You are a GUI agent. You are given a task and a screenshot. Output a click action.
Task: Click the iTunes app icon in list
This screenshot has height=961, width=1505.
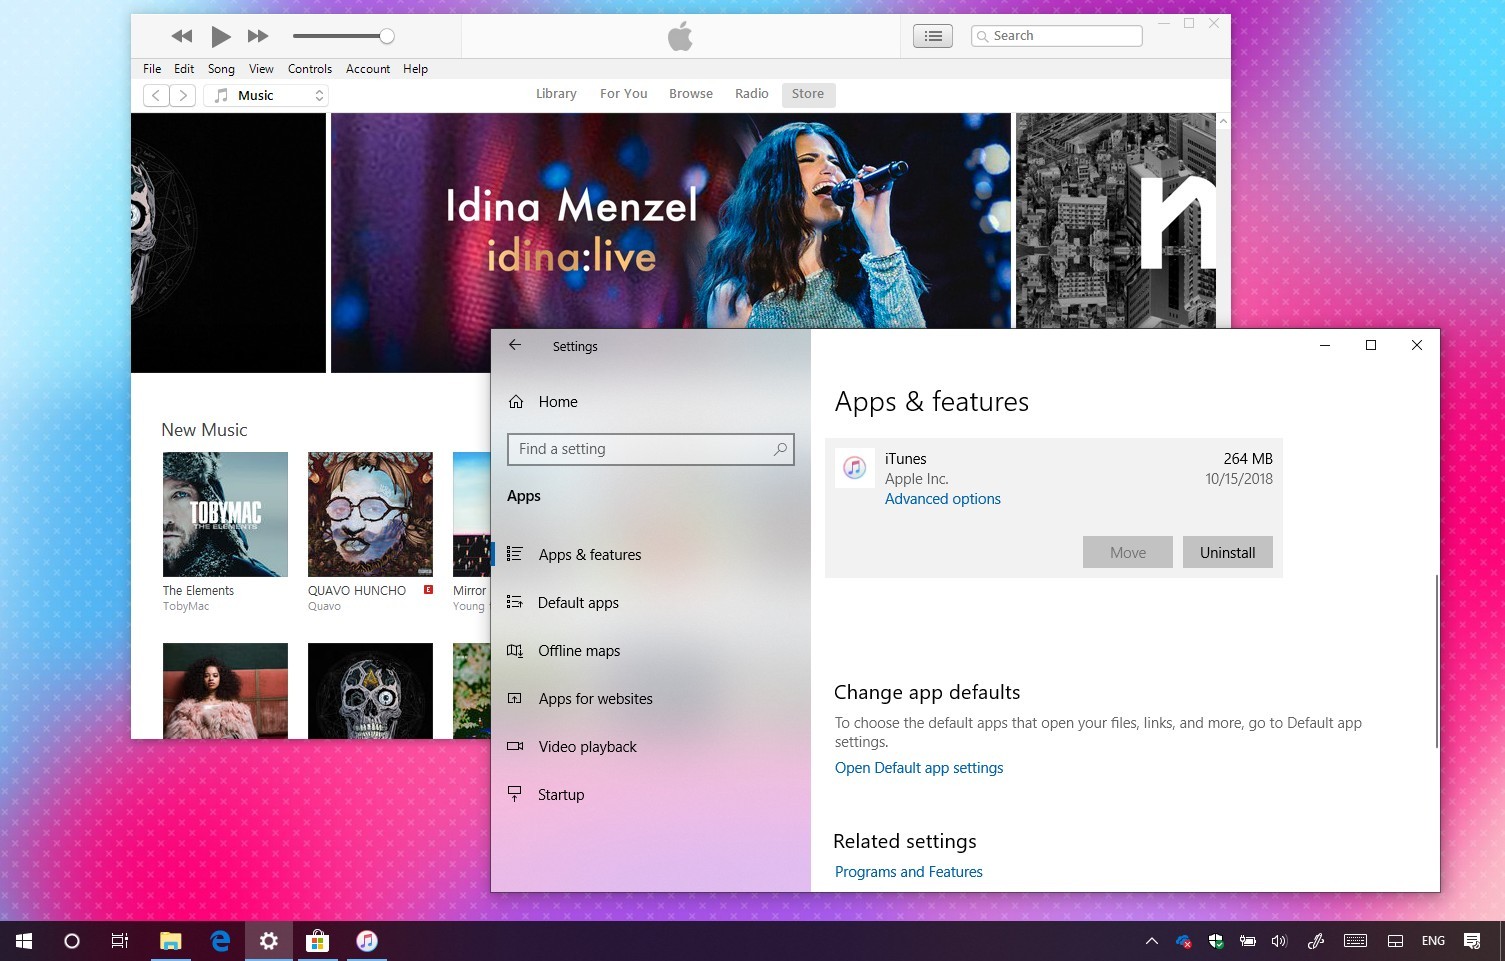tap(854, 468)
